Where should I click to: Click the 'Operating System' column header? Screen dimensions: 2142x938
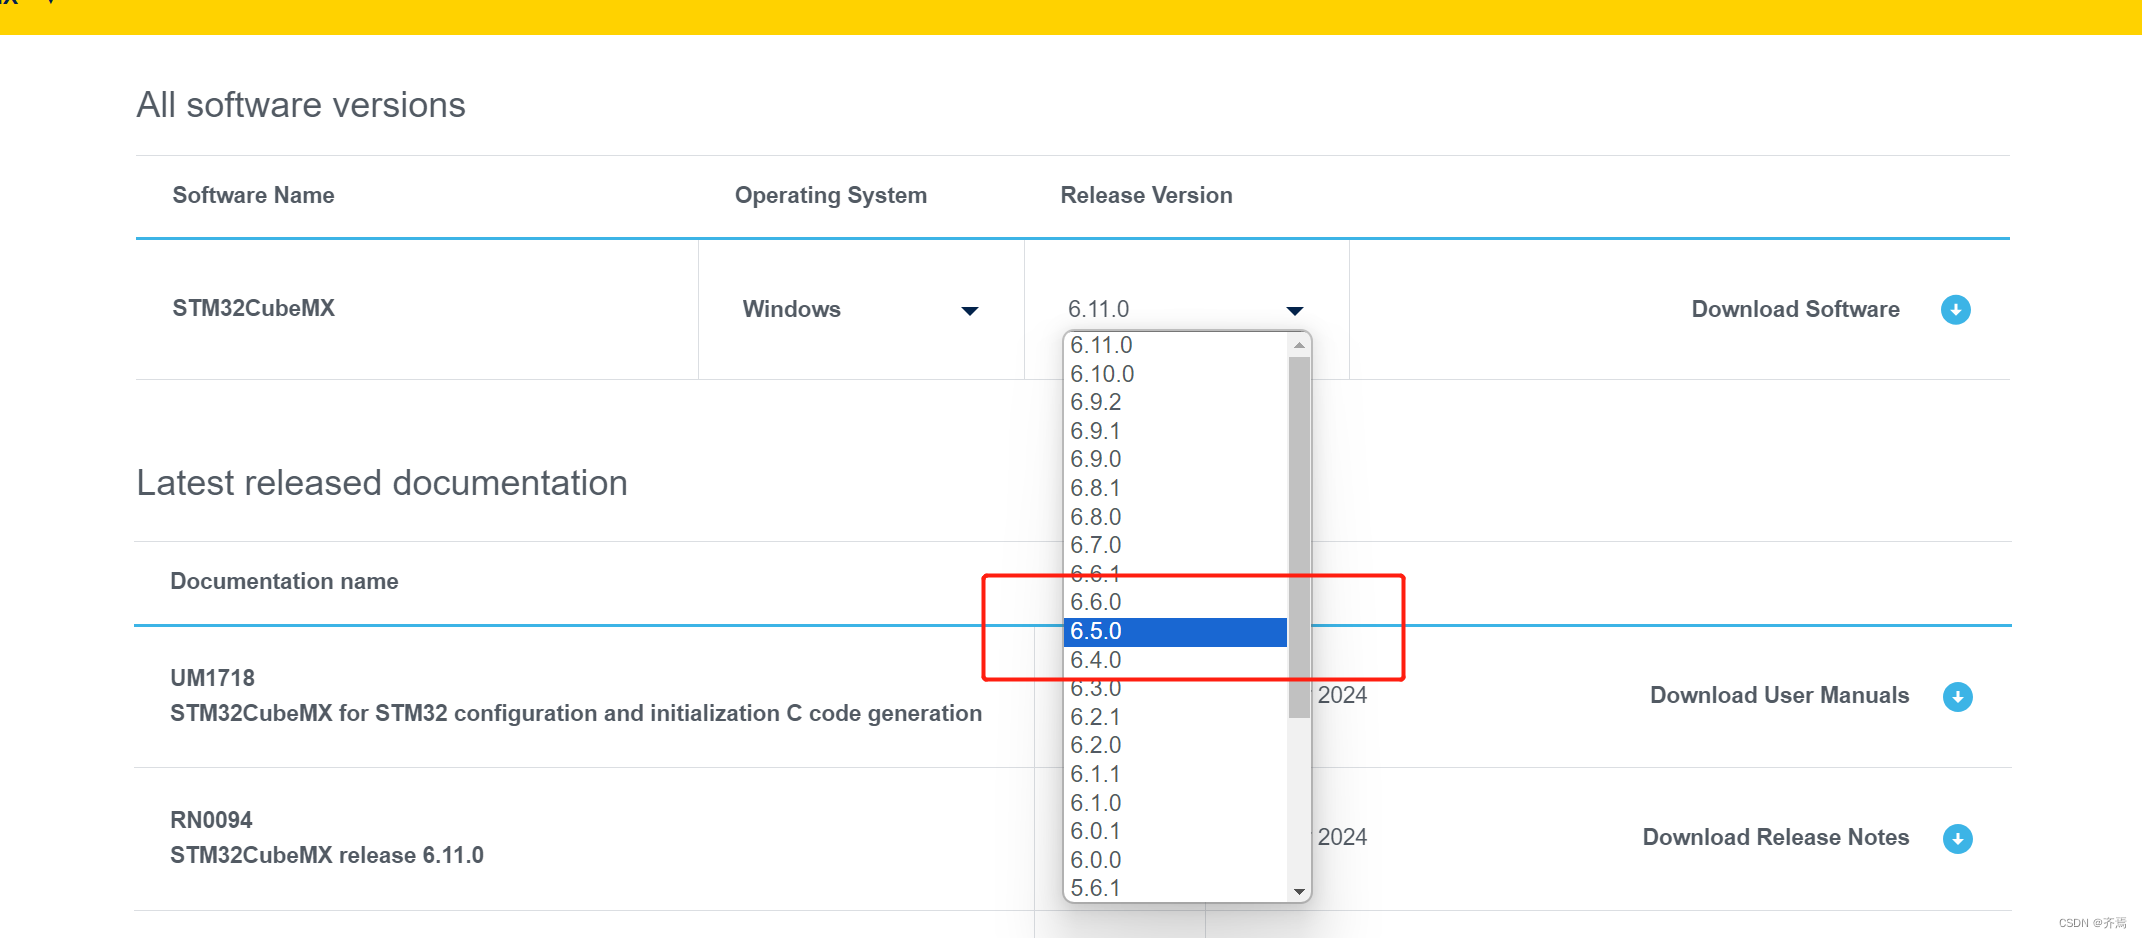click(831, 196)
